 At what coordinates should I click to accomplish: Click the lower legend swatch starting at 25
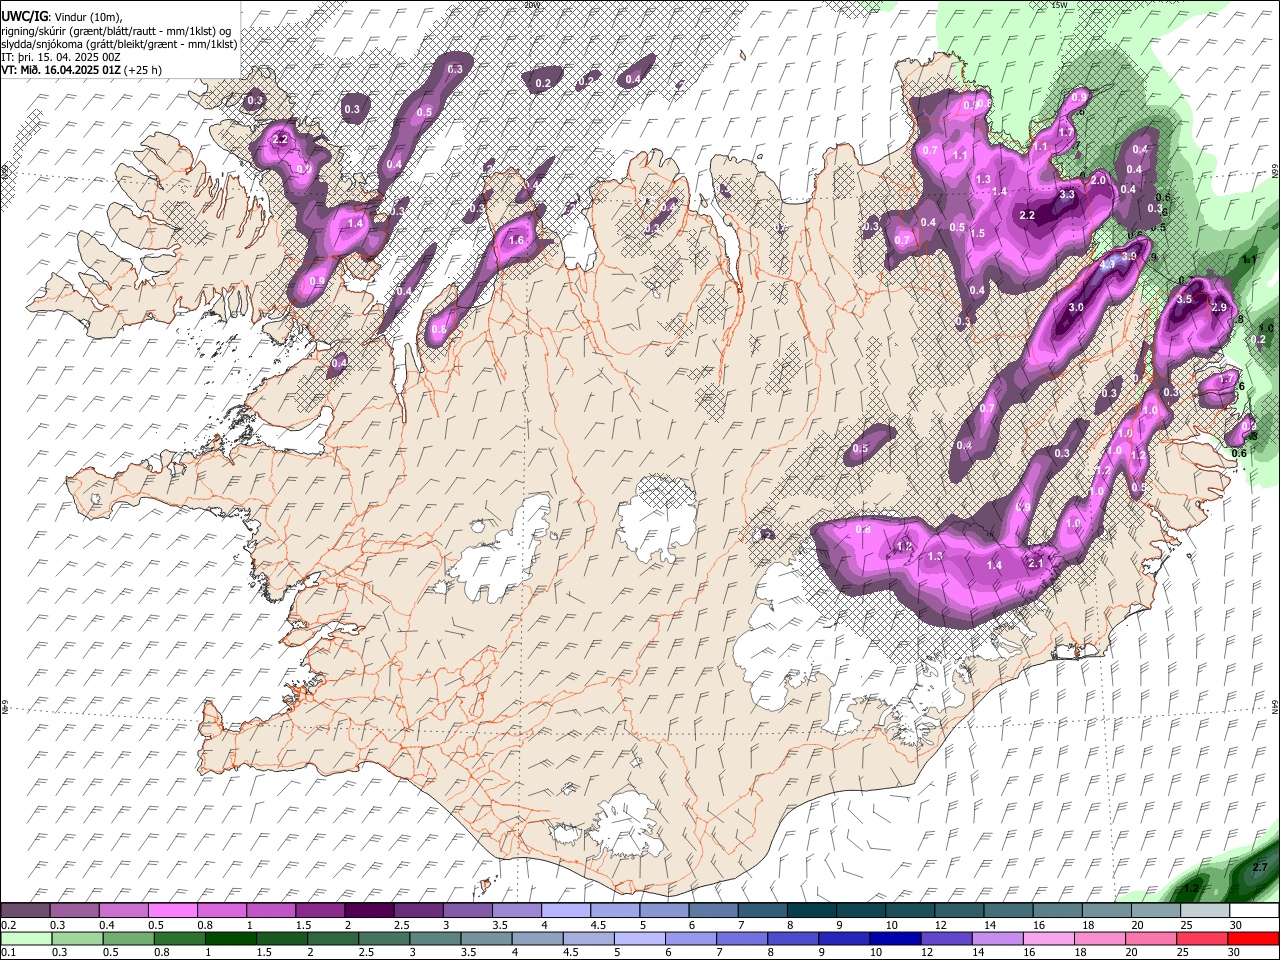click(1204, 938)
